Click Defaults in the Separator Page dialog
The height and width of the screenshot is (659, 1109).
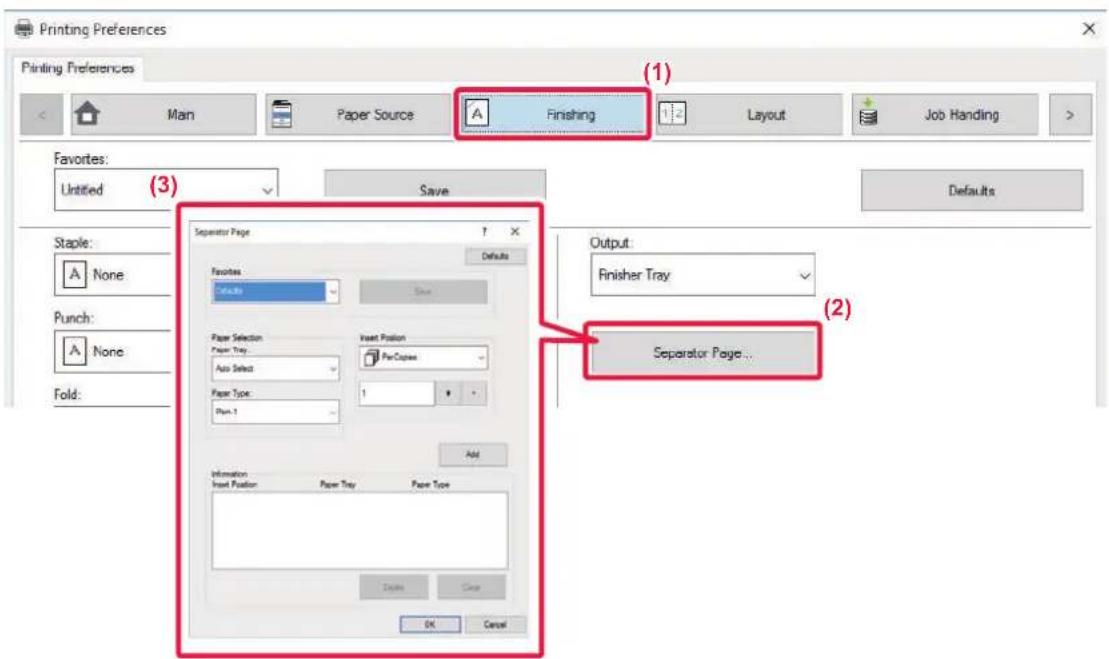(495, 256)
